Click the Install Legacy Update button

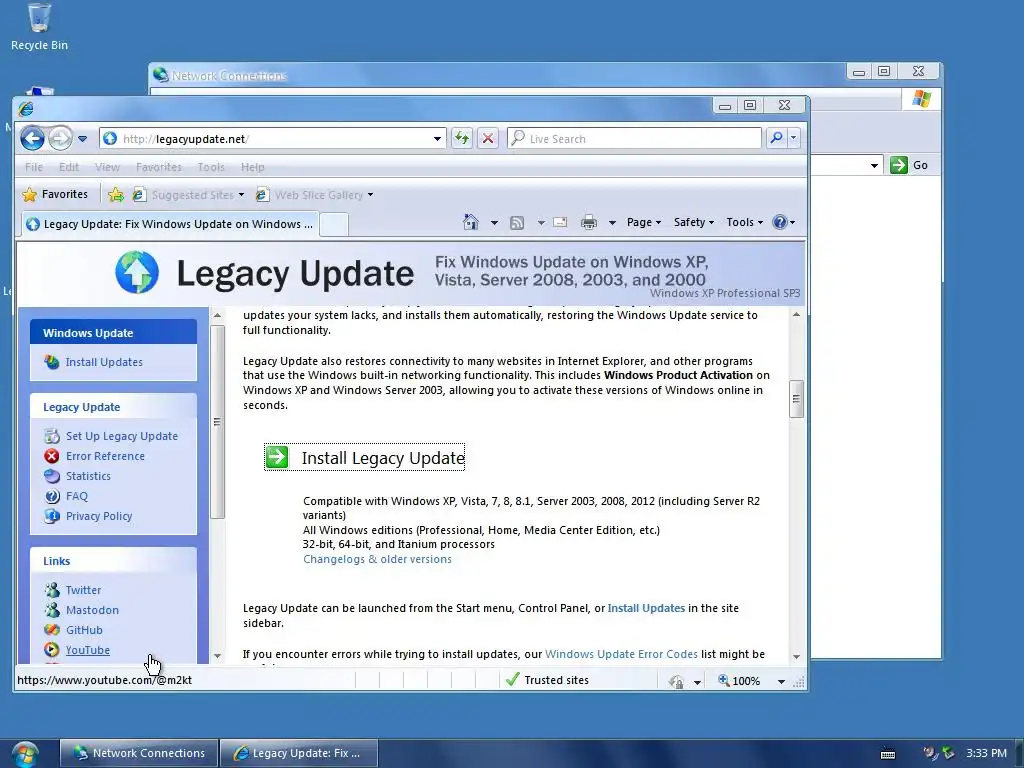364,457
